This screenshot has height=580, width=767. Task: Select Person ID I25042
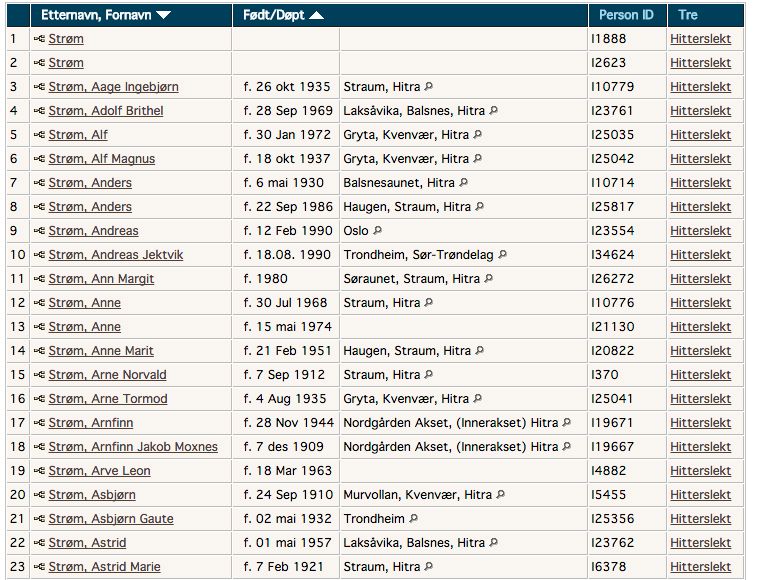612,158
